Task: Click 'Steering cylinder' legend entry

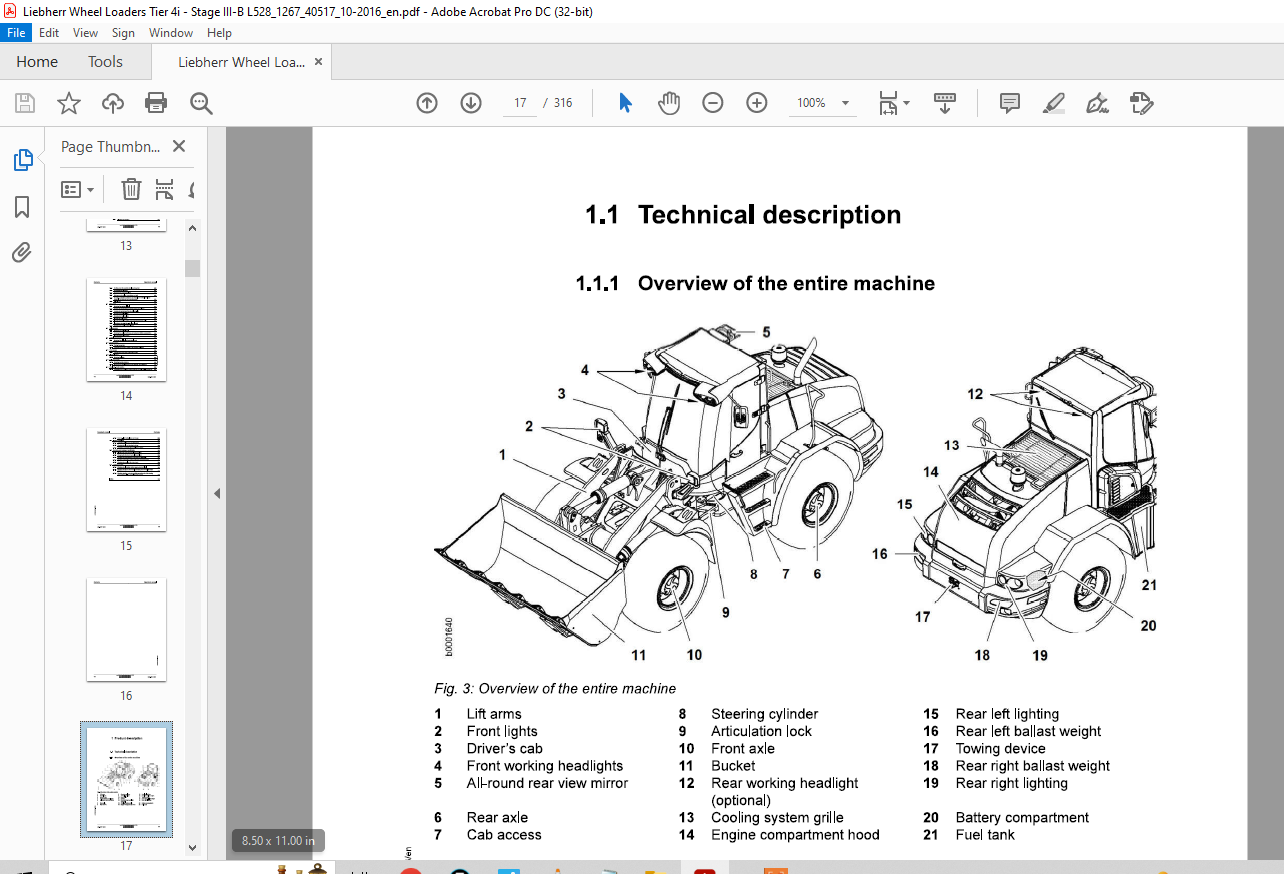Action: click(x=764, y=714)
